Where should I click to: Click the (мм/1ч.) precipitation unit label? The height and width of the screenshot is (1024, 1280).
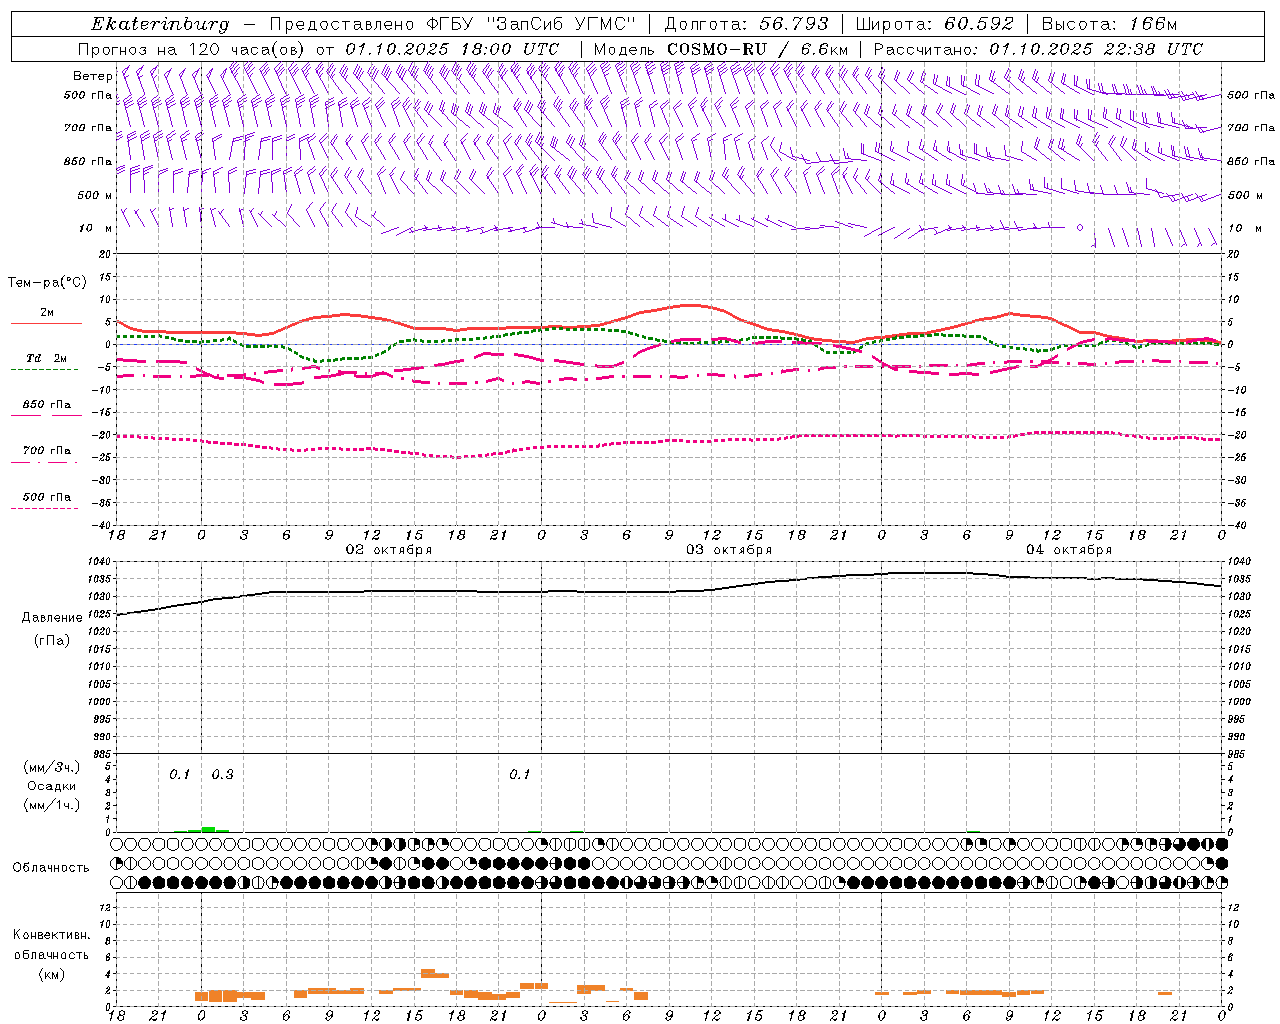coord(52,805)
